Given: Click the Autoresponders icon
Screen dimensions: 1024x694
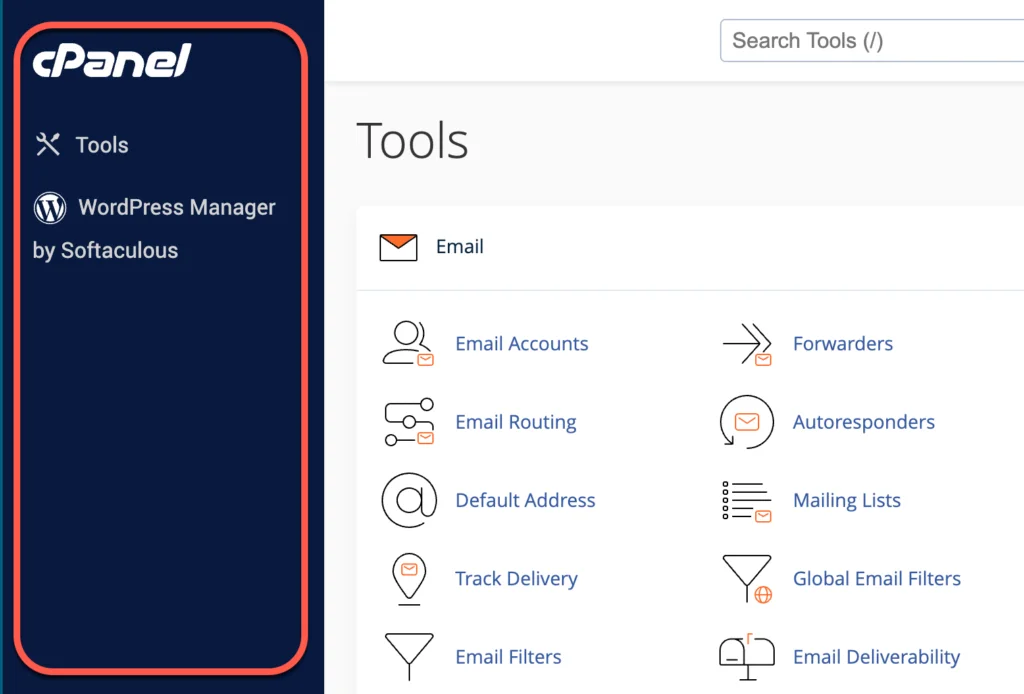Looking at the screenshot, I should point(746,422).
